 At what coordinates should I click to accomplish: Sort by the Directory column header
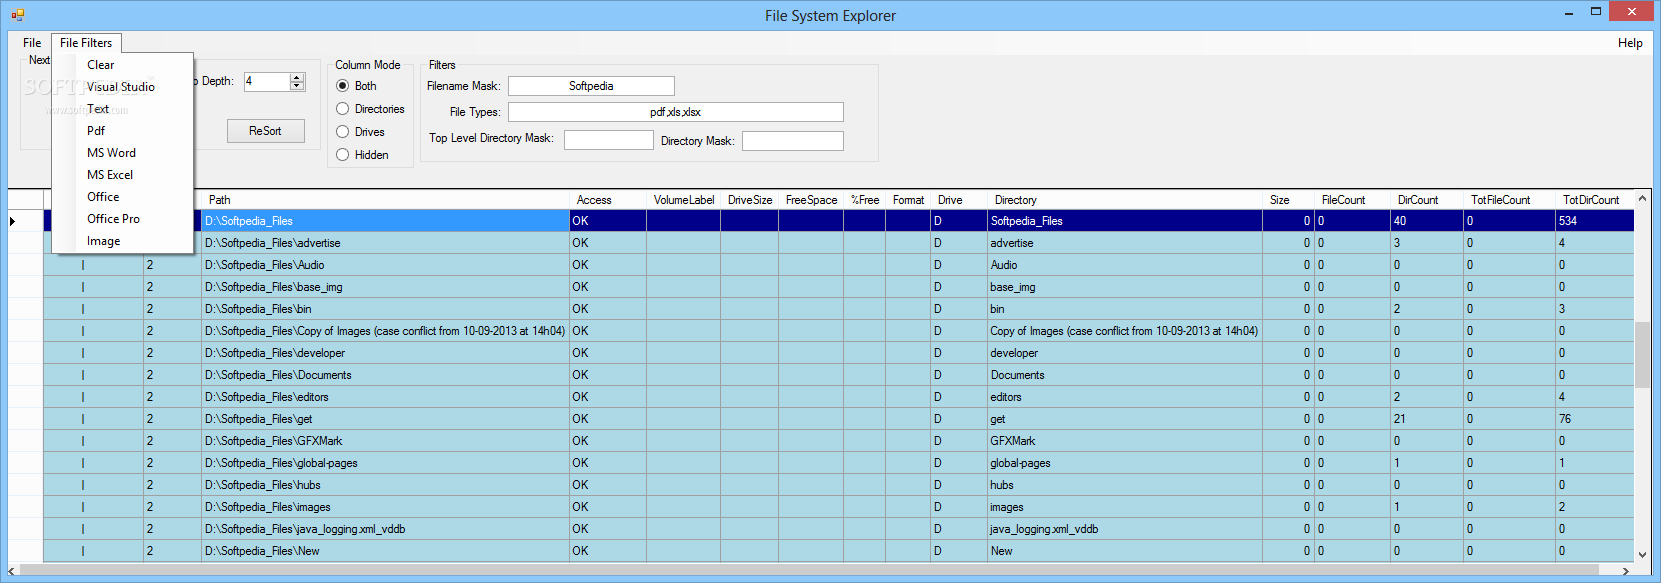(x=1125, y=200)
